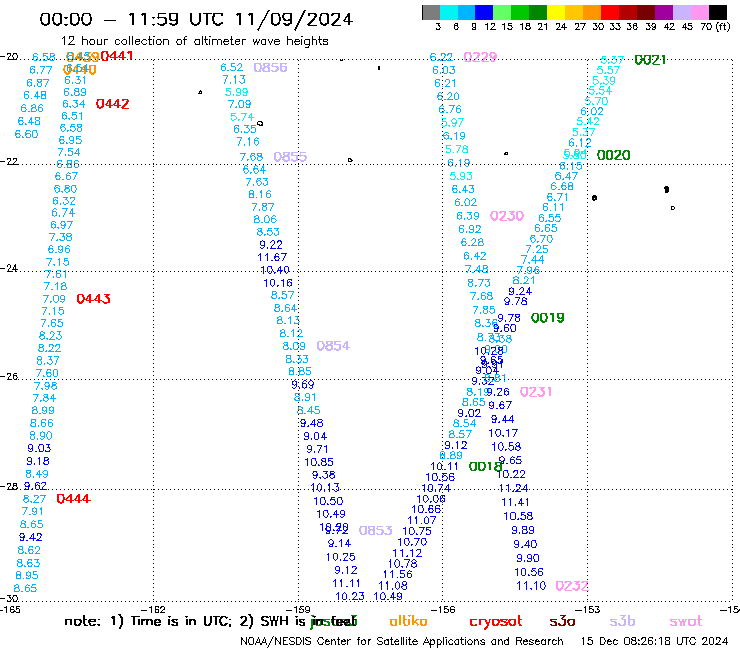Select the s3b time label 0854
Image resolution: width=740 pixels, height=650 pixels.
(333, 346)
